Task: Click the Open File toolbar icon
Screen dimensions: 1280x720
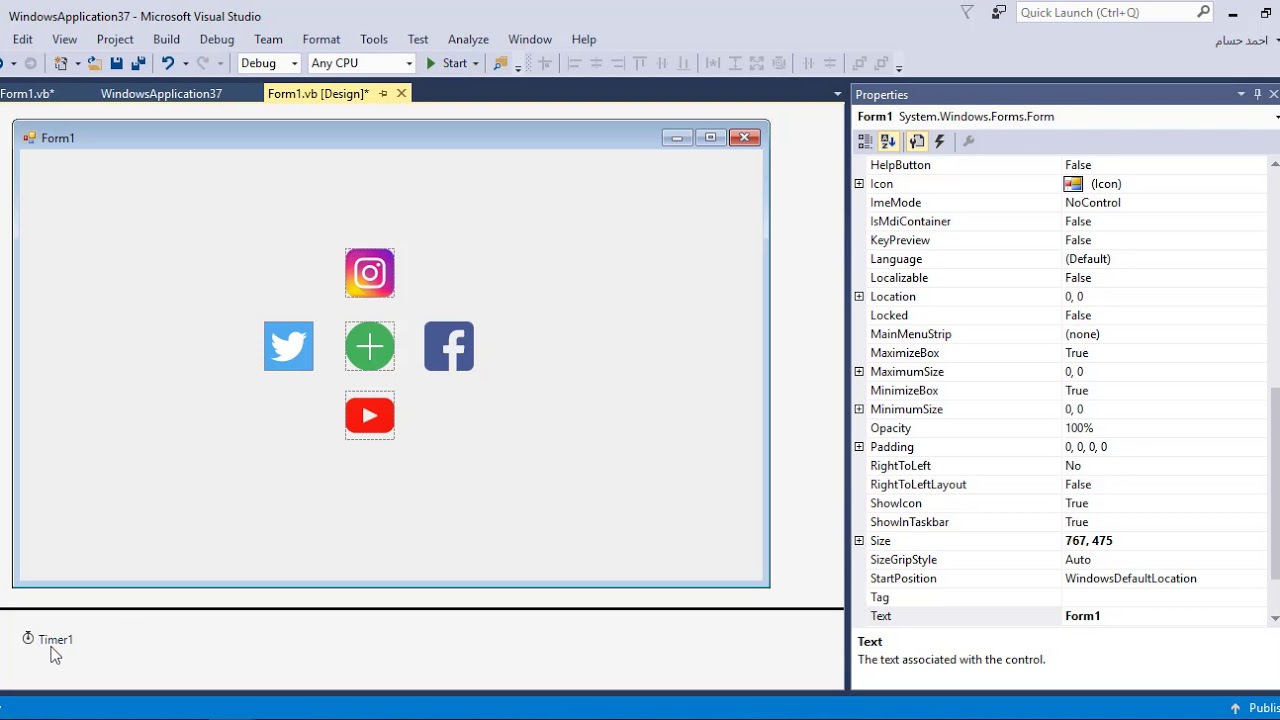Action: tap(94, 63)
